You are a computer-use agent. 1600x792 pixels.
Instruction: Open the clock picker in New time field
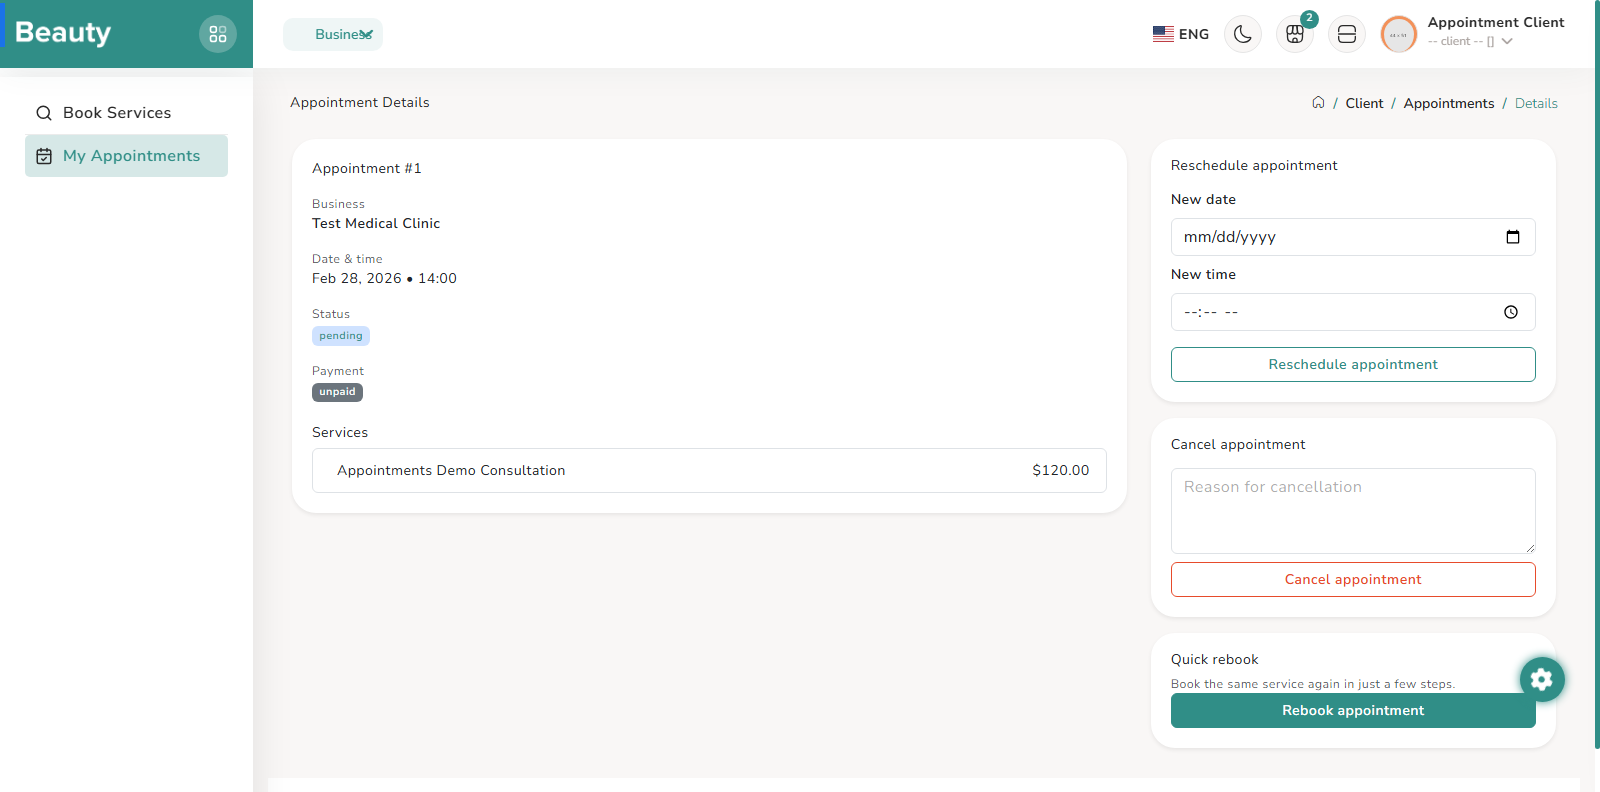[x=1510, y=312]
